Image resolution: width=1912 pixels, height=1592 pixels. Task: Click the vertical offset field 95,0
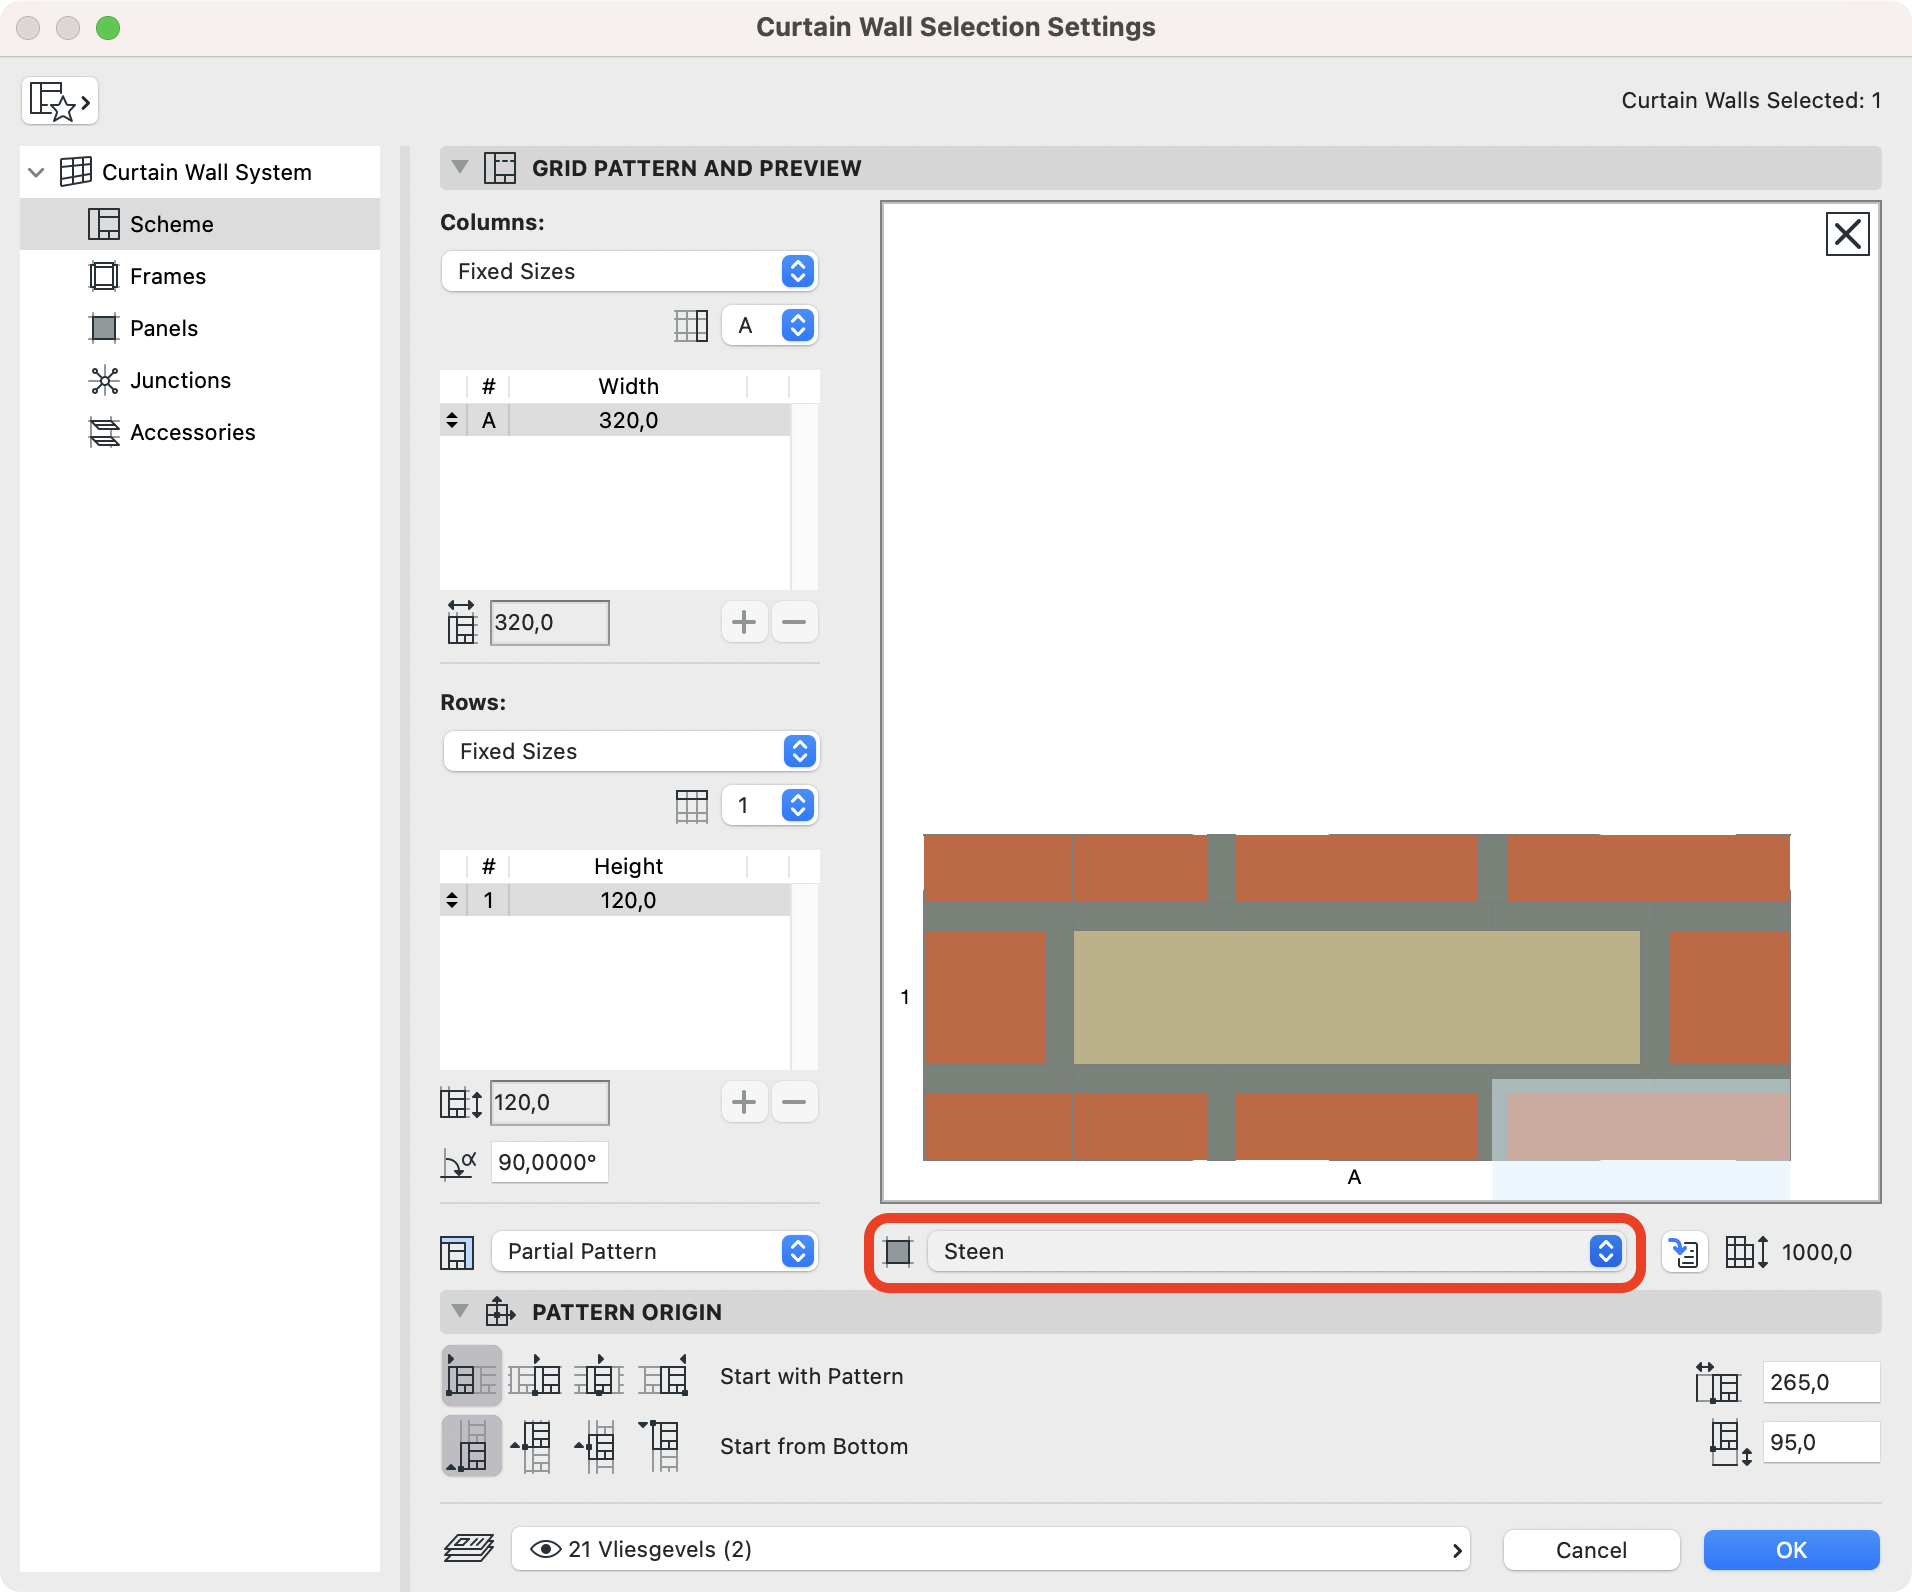point(1821,1442)
